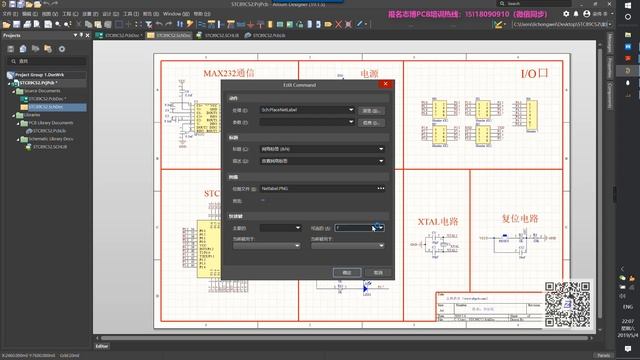Click the ellipsis button for Netlabel.PNG file
This screenshot has height=360, width=640.
[381, 189]
